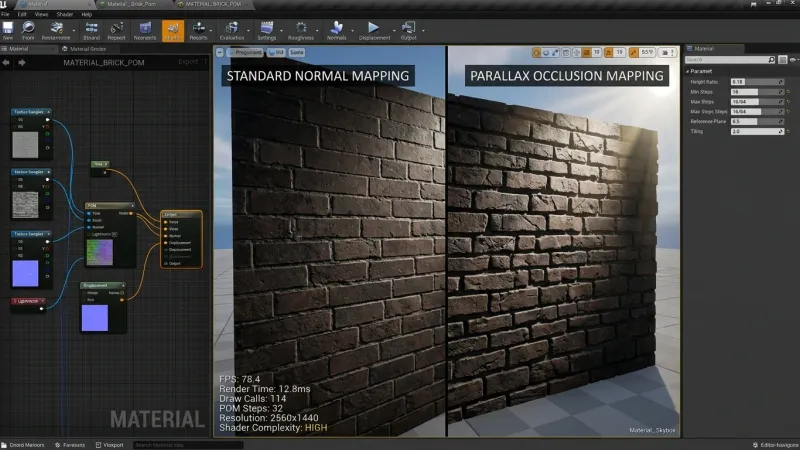The width and height of the screenshot is (800, 450).
Task: Toggle the orange rotation snap icon
Action: pos(609,53)
